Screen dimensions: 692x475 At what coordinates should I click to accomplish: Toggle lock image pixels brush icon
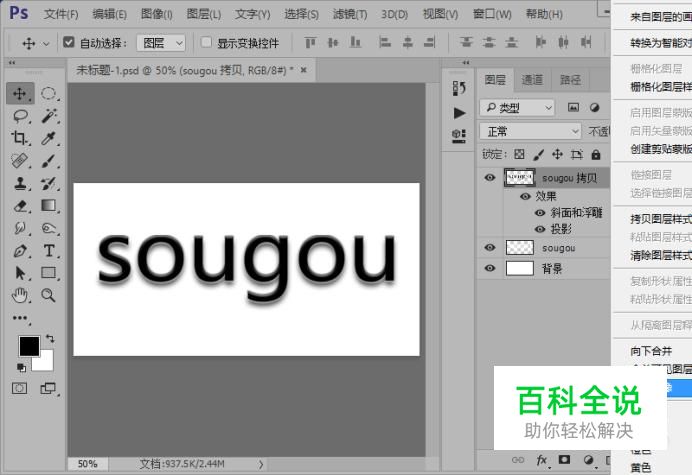point(538,155)
